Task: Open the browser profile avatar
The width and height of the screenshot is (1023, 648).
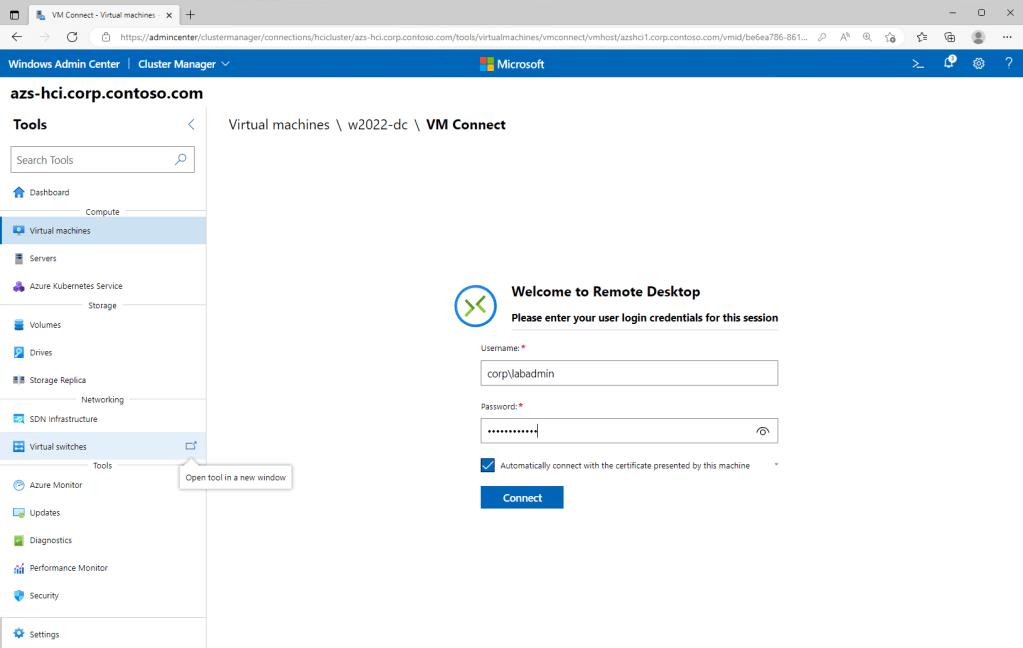Action: [x=978, y=37]
